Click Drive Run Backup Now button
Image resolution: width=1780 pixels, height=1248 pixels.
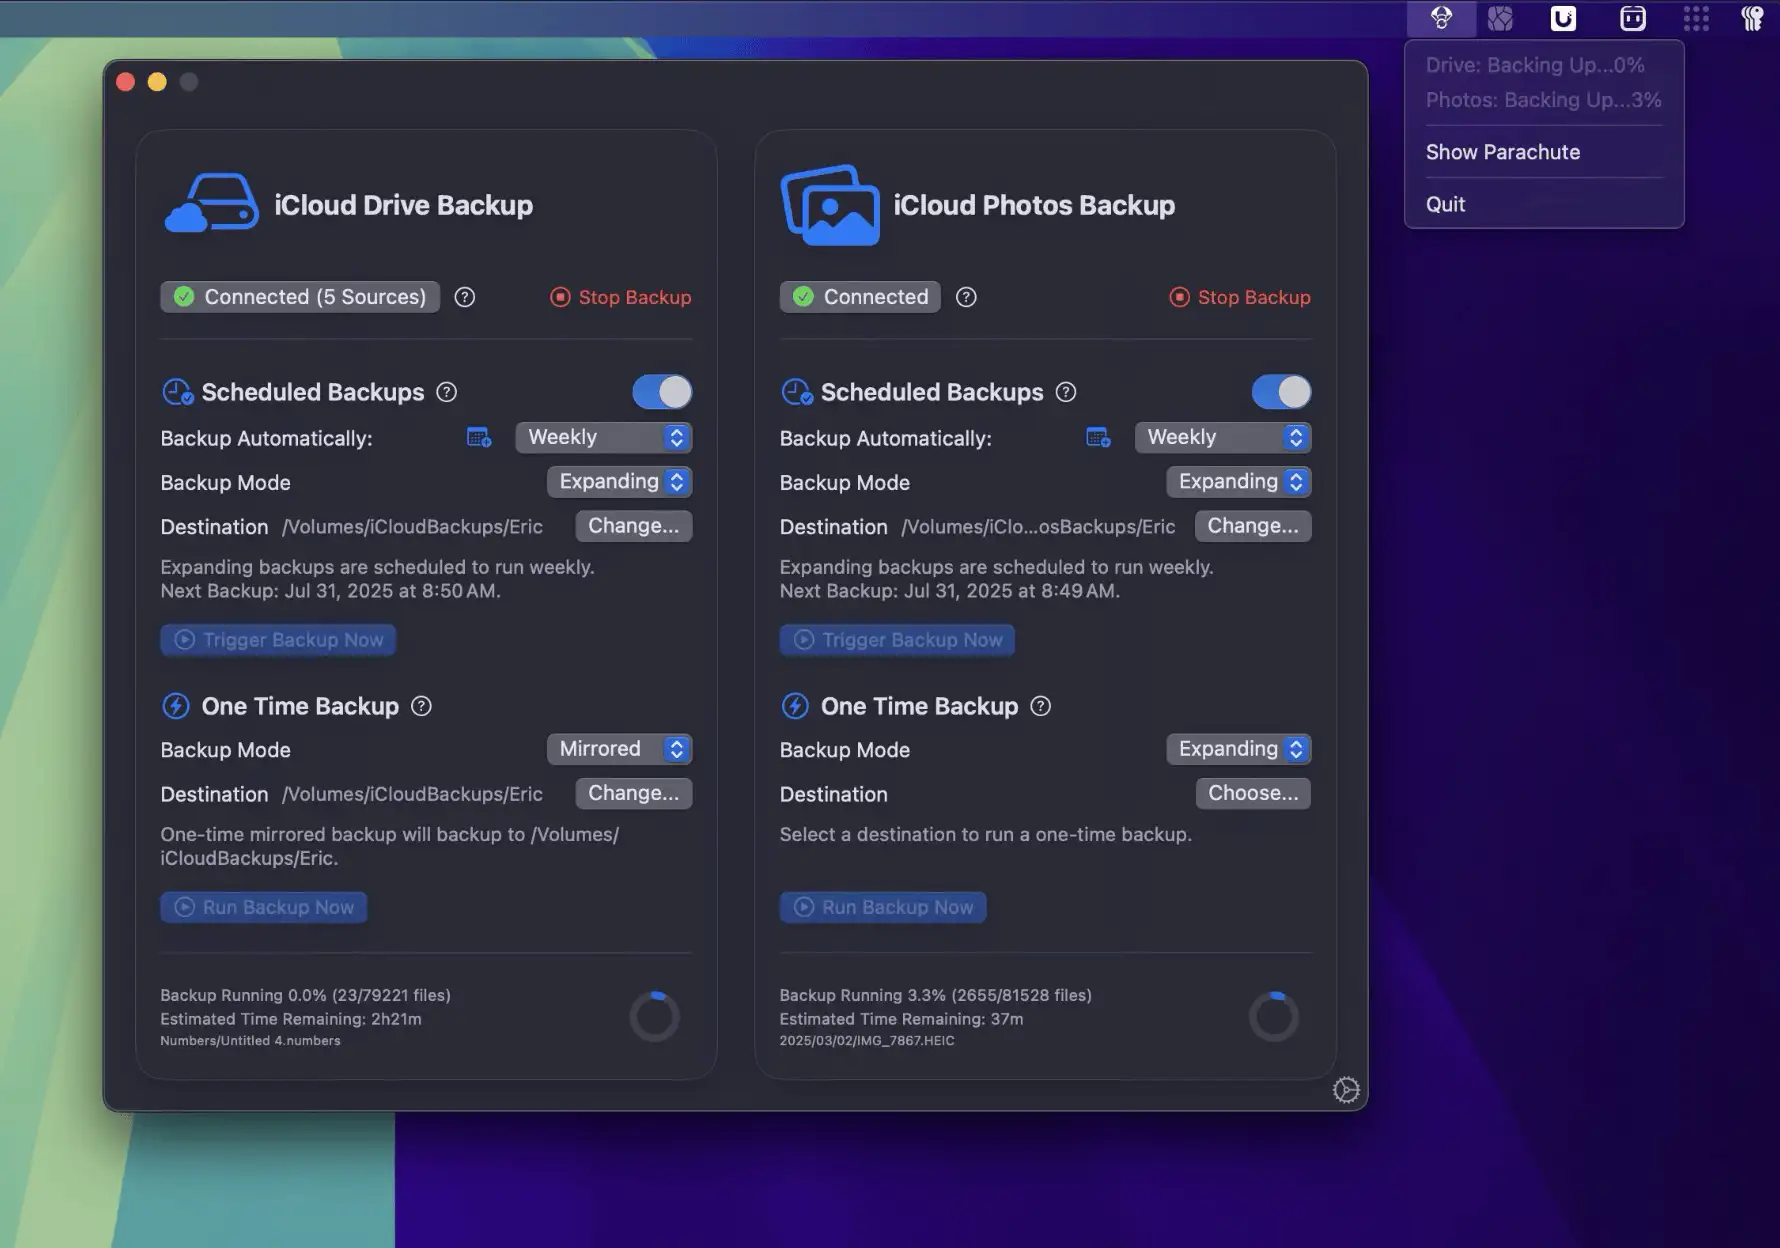click(x=264, y=907)
